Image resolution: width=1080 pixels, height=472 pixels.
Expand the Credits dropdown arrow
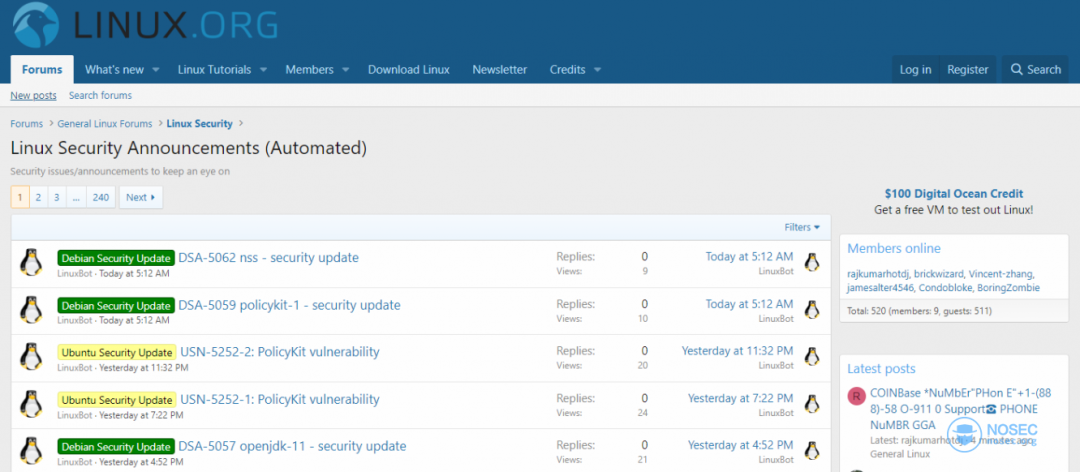point(597,70)
